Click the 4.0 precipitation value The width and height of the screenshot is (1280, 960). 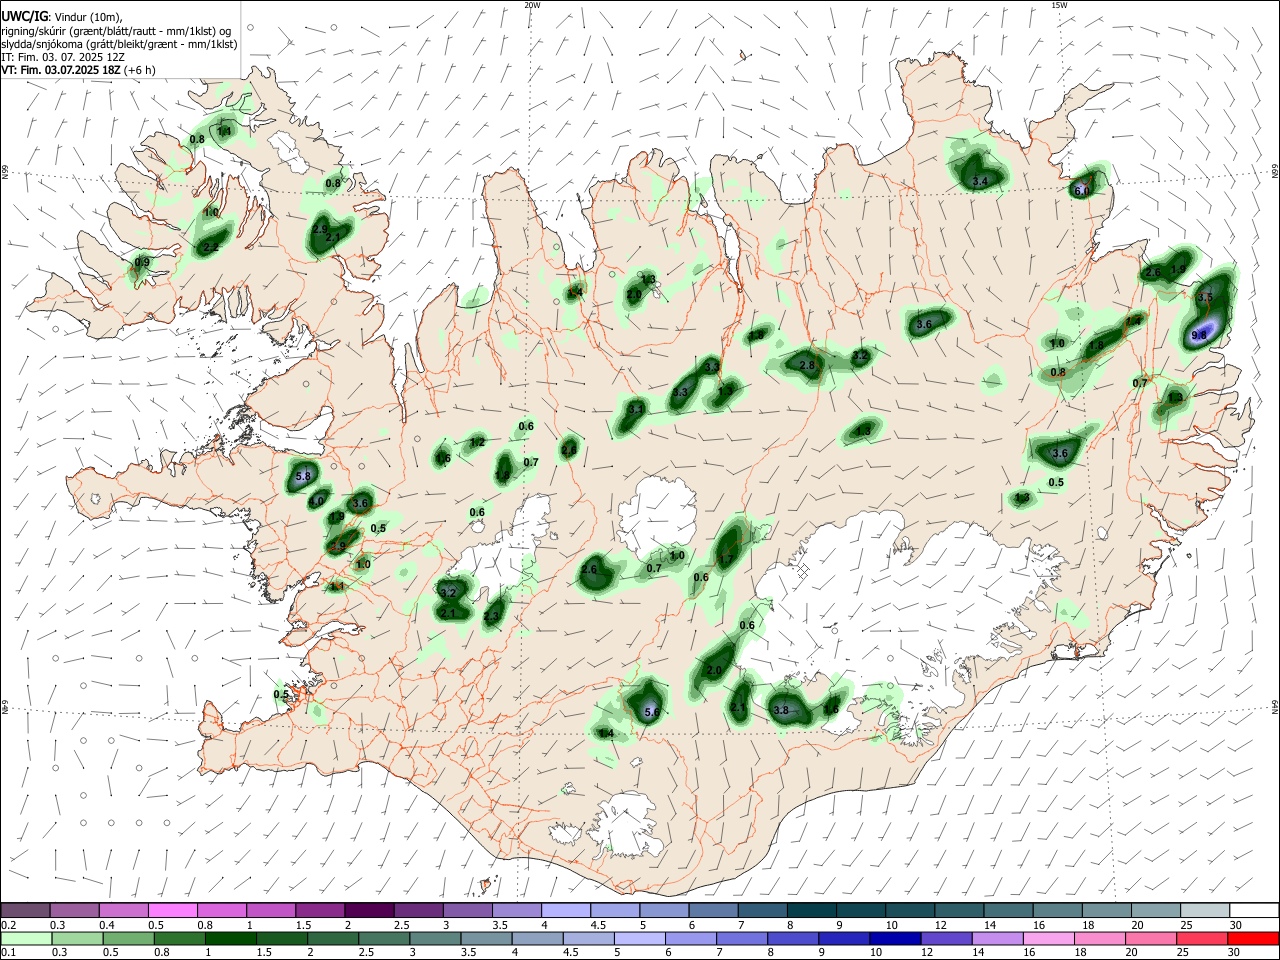point(316,500)
